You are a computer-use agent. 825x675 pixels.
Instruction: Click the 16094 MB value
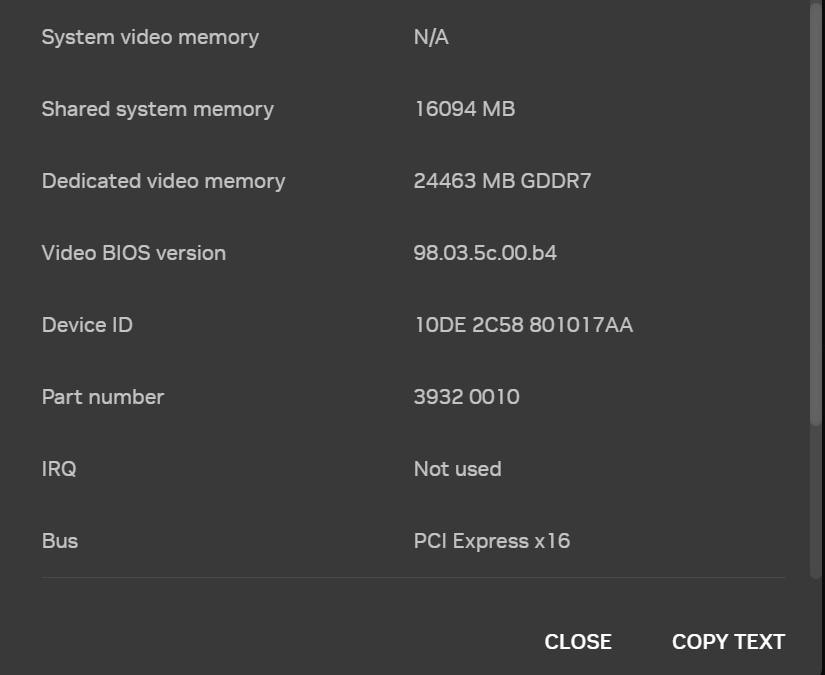click(464, 109)
